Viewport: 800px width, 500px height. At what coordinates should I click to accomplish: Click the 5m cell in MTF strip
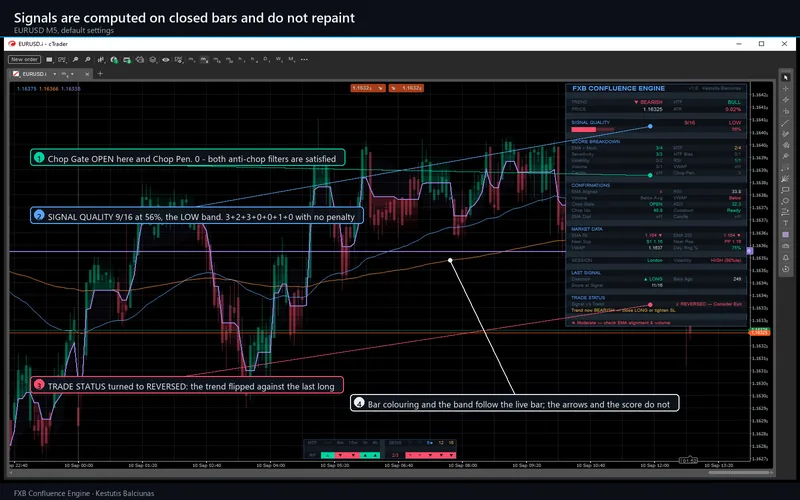[340, 443]
